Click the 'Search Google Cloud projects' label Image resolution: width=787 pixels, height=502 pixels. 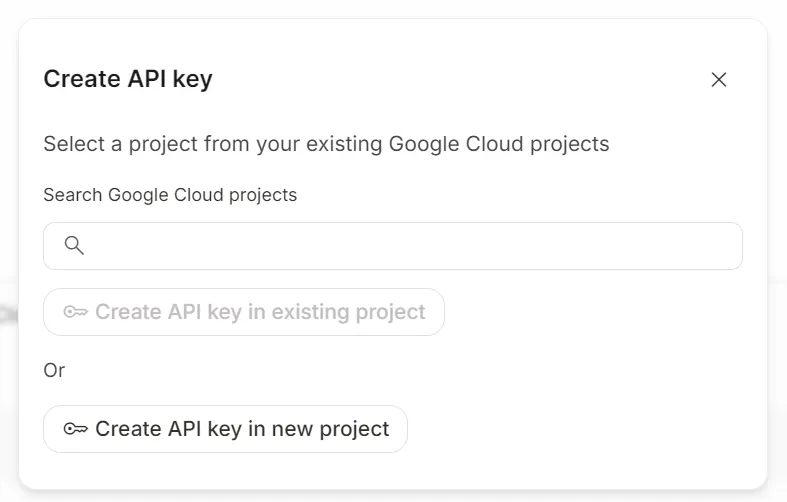170,195
